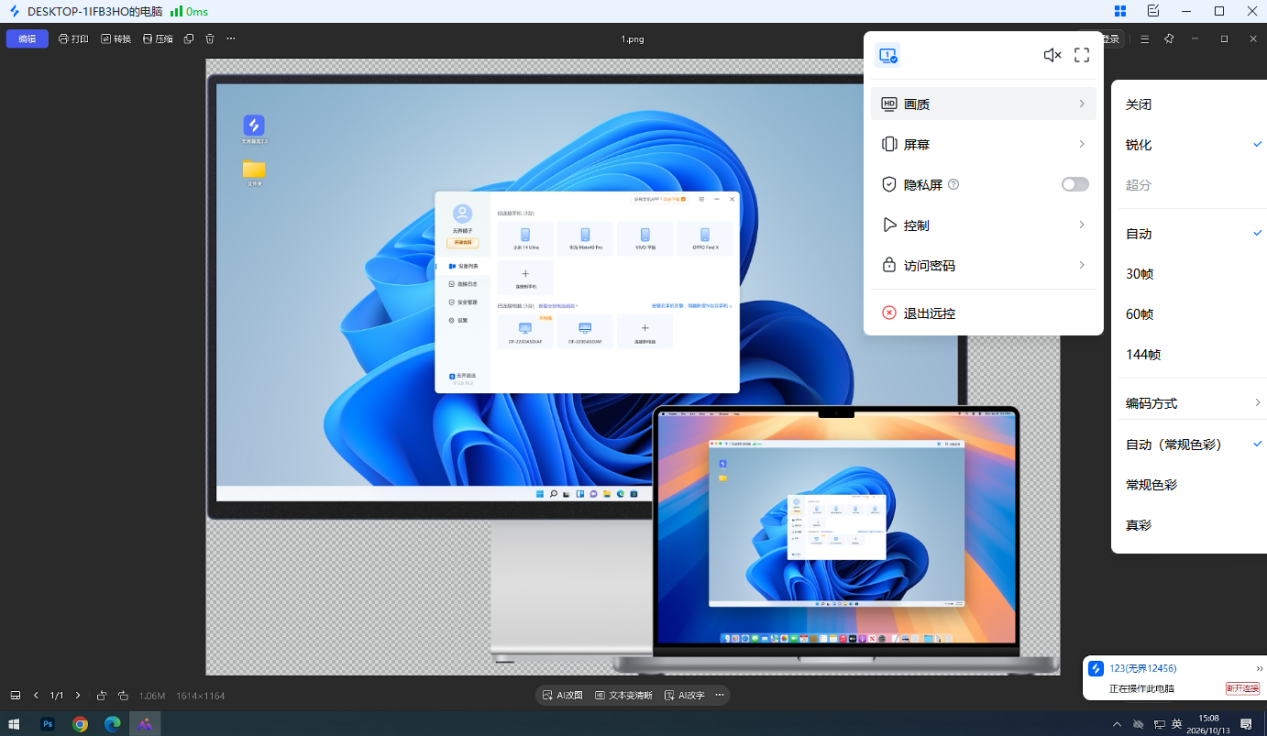
Task: Click the trash delete icon in viewer toolbar
Action: click(210, 39)
